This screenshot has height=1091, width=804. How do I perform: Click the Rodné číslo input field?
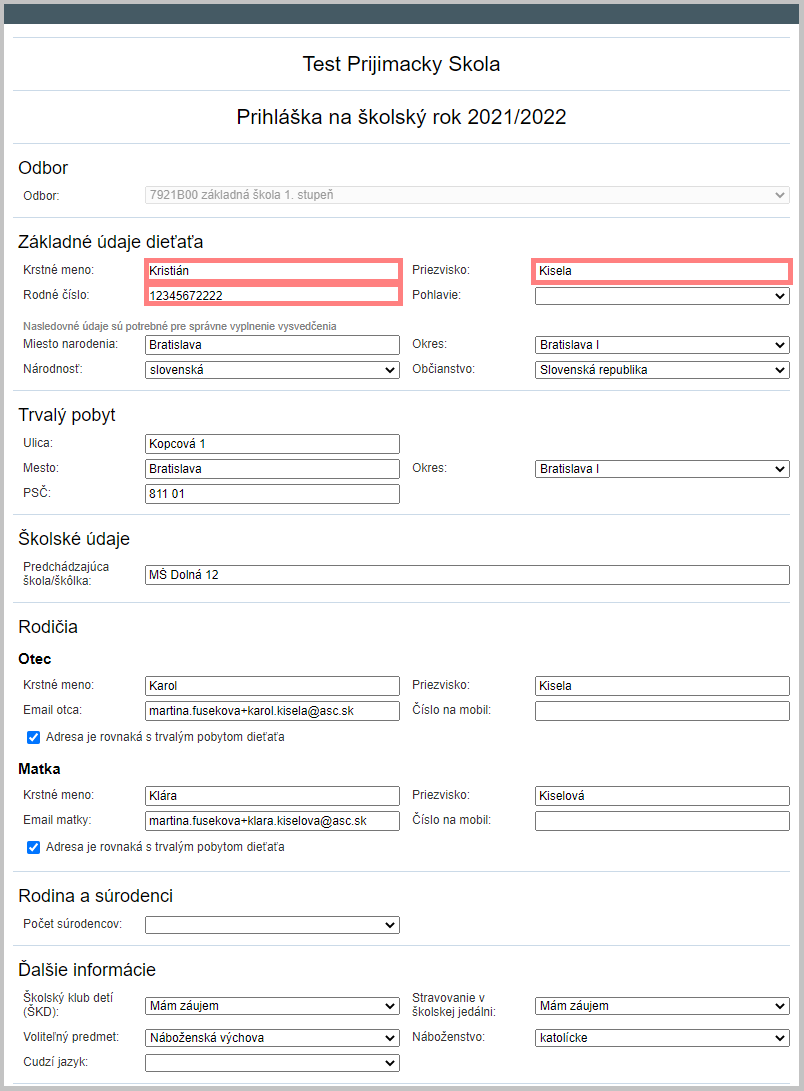click(x=273, y=296)
